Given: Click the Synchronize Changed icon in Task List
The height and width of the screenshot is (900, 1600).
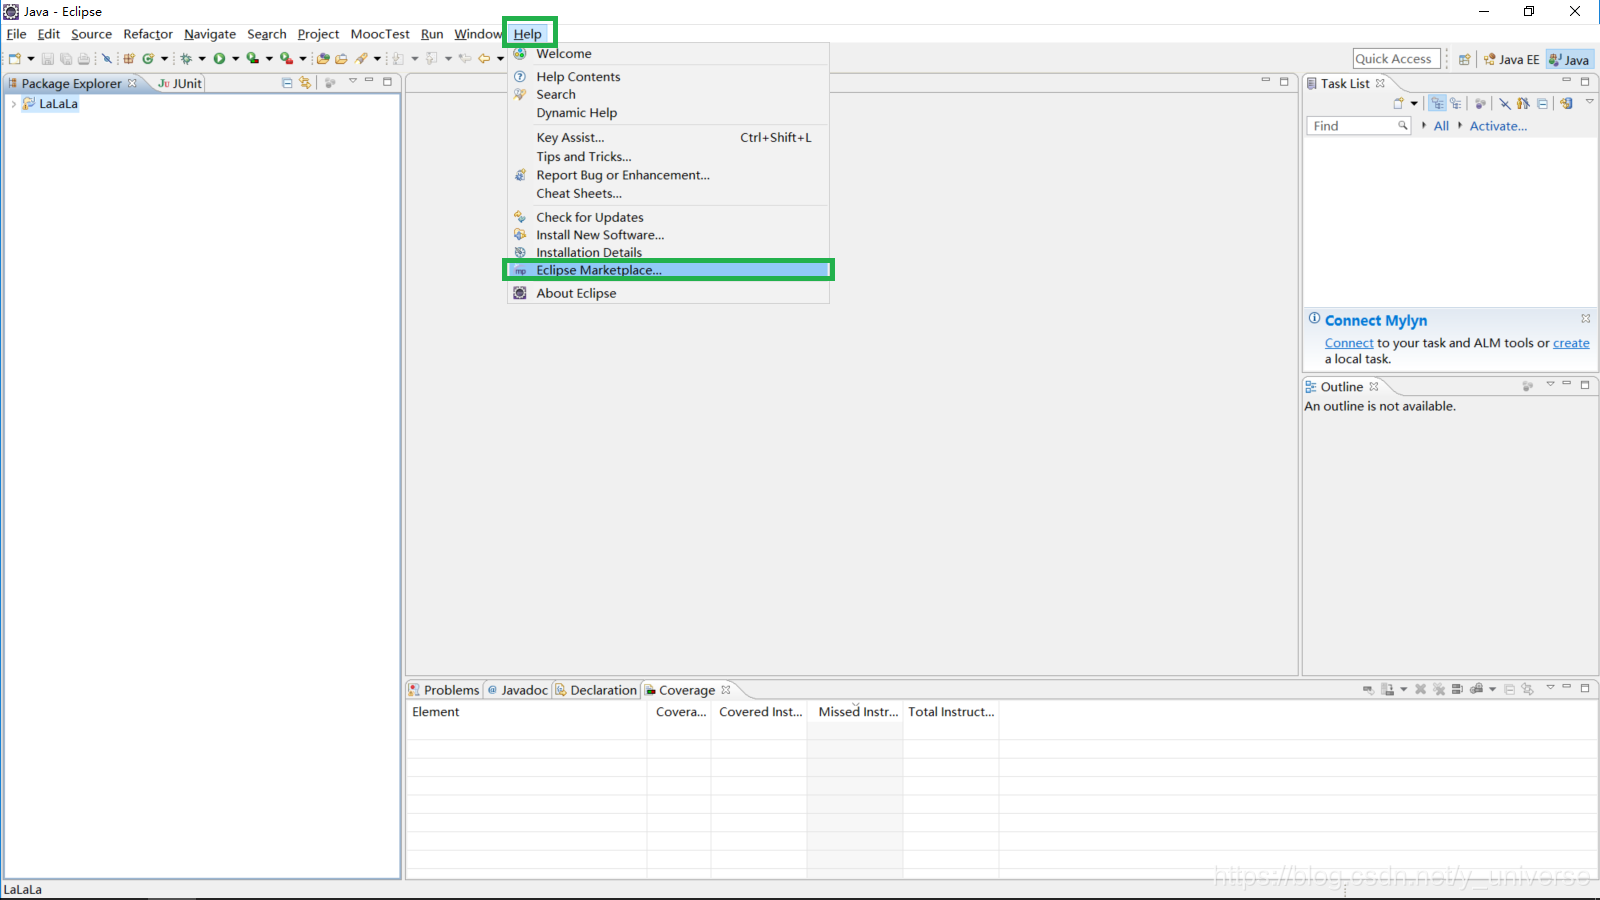Looking at the screenshot, I should click(x=1566, y=103).
